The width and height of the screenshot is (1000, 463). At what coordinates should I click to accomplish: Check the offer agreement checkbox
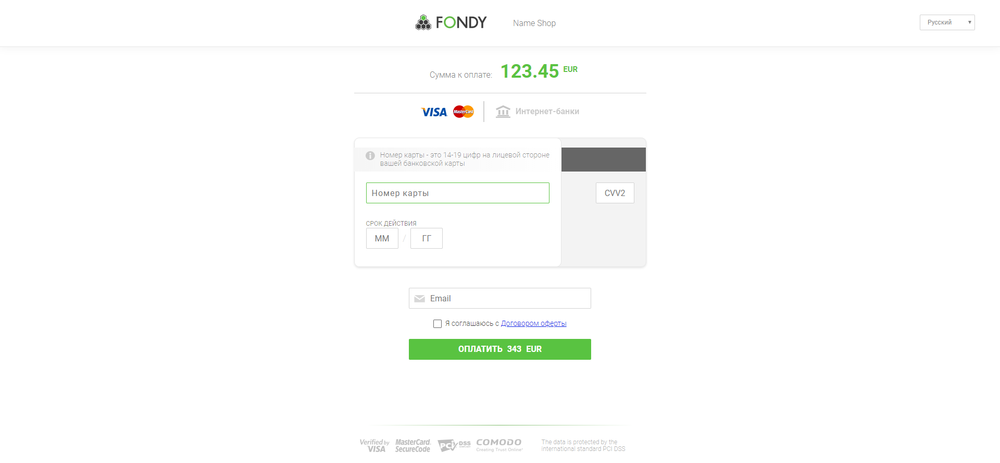coord(438,323)
